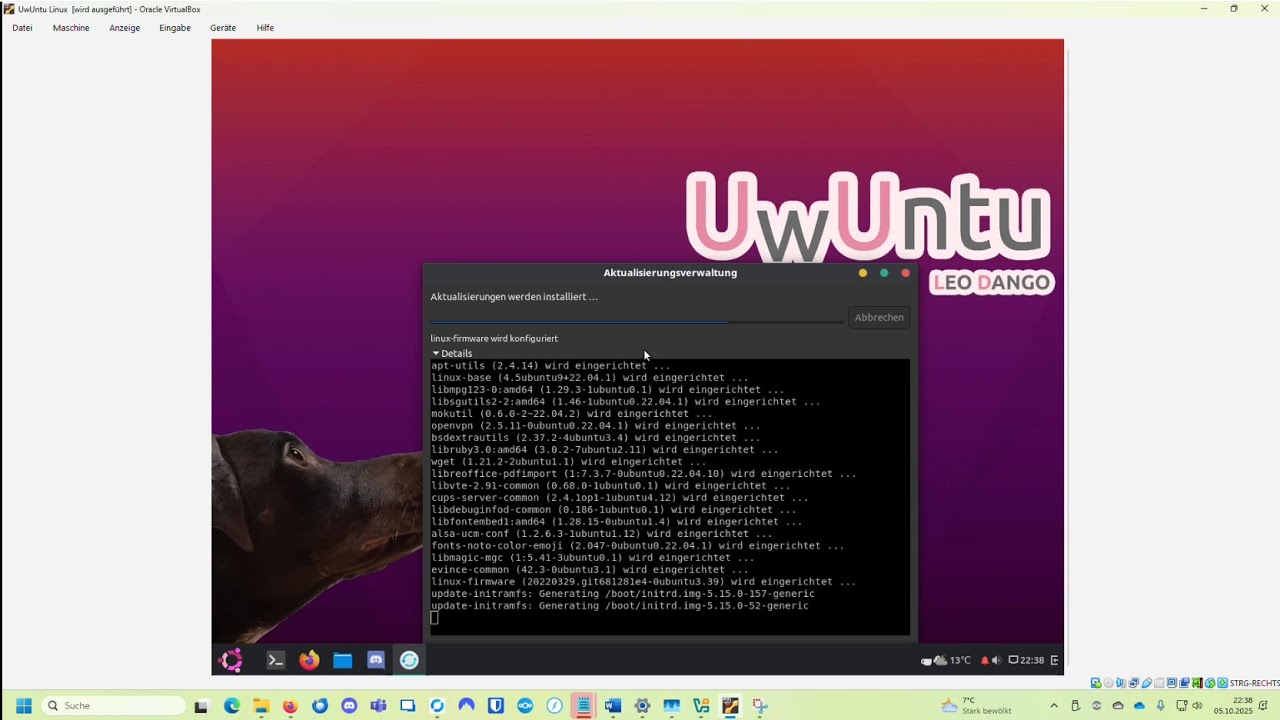Click the VirtualBox USB status icon

click(1146, 683)
